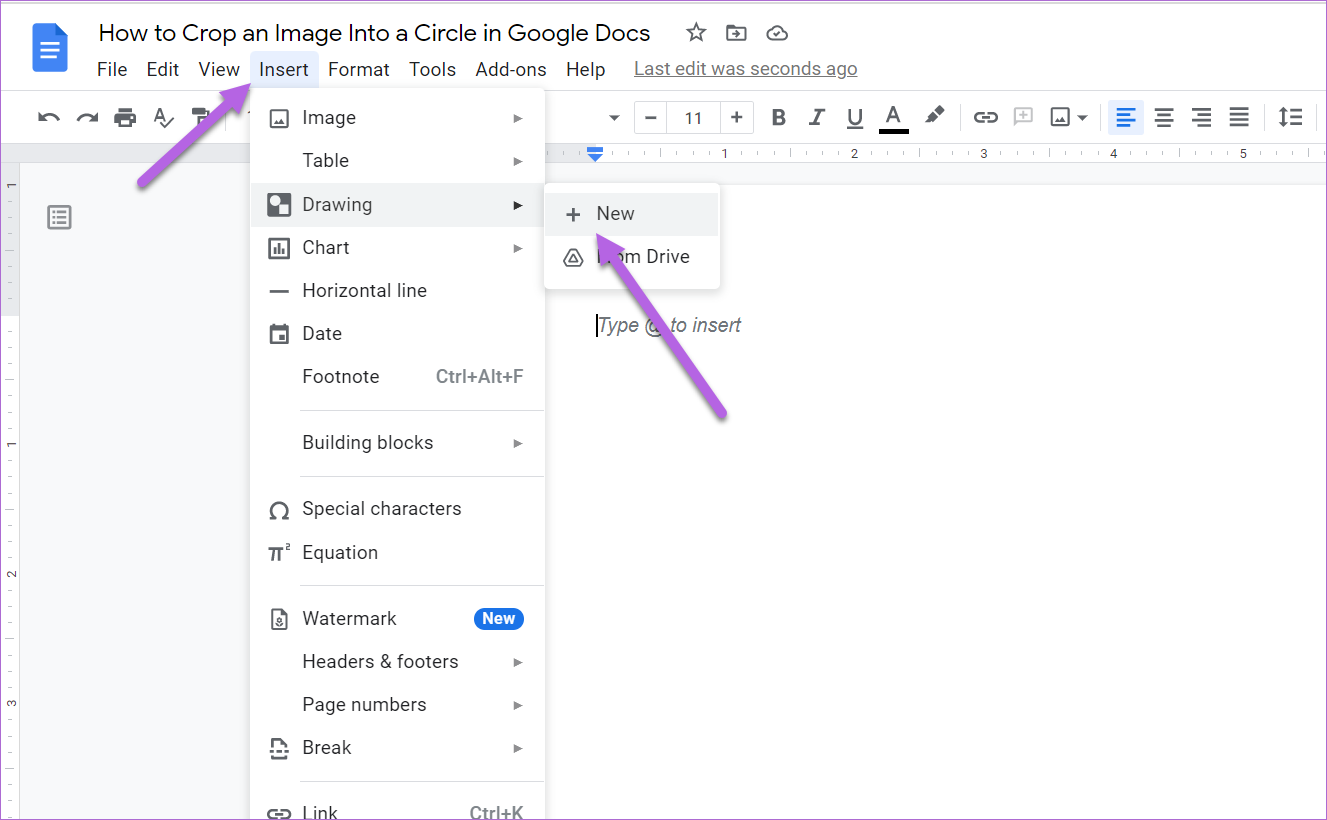
Task: Open the text color picker
Action: pyautogui.click(x=893, y=117)
